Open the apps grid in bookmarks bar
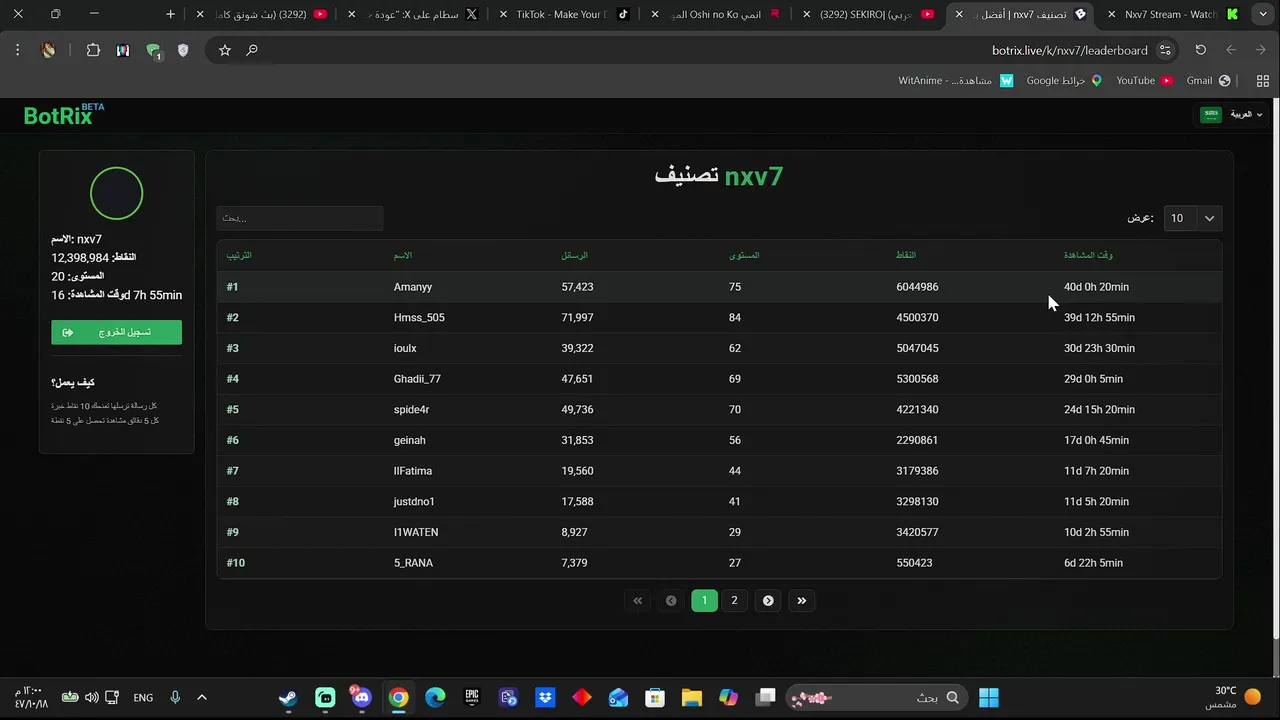The image size is (1280, 720). 1262,81
